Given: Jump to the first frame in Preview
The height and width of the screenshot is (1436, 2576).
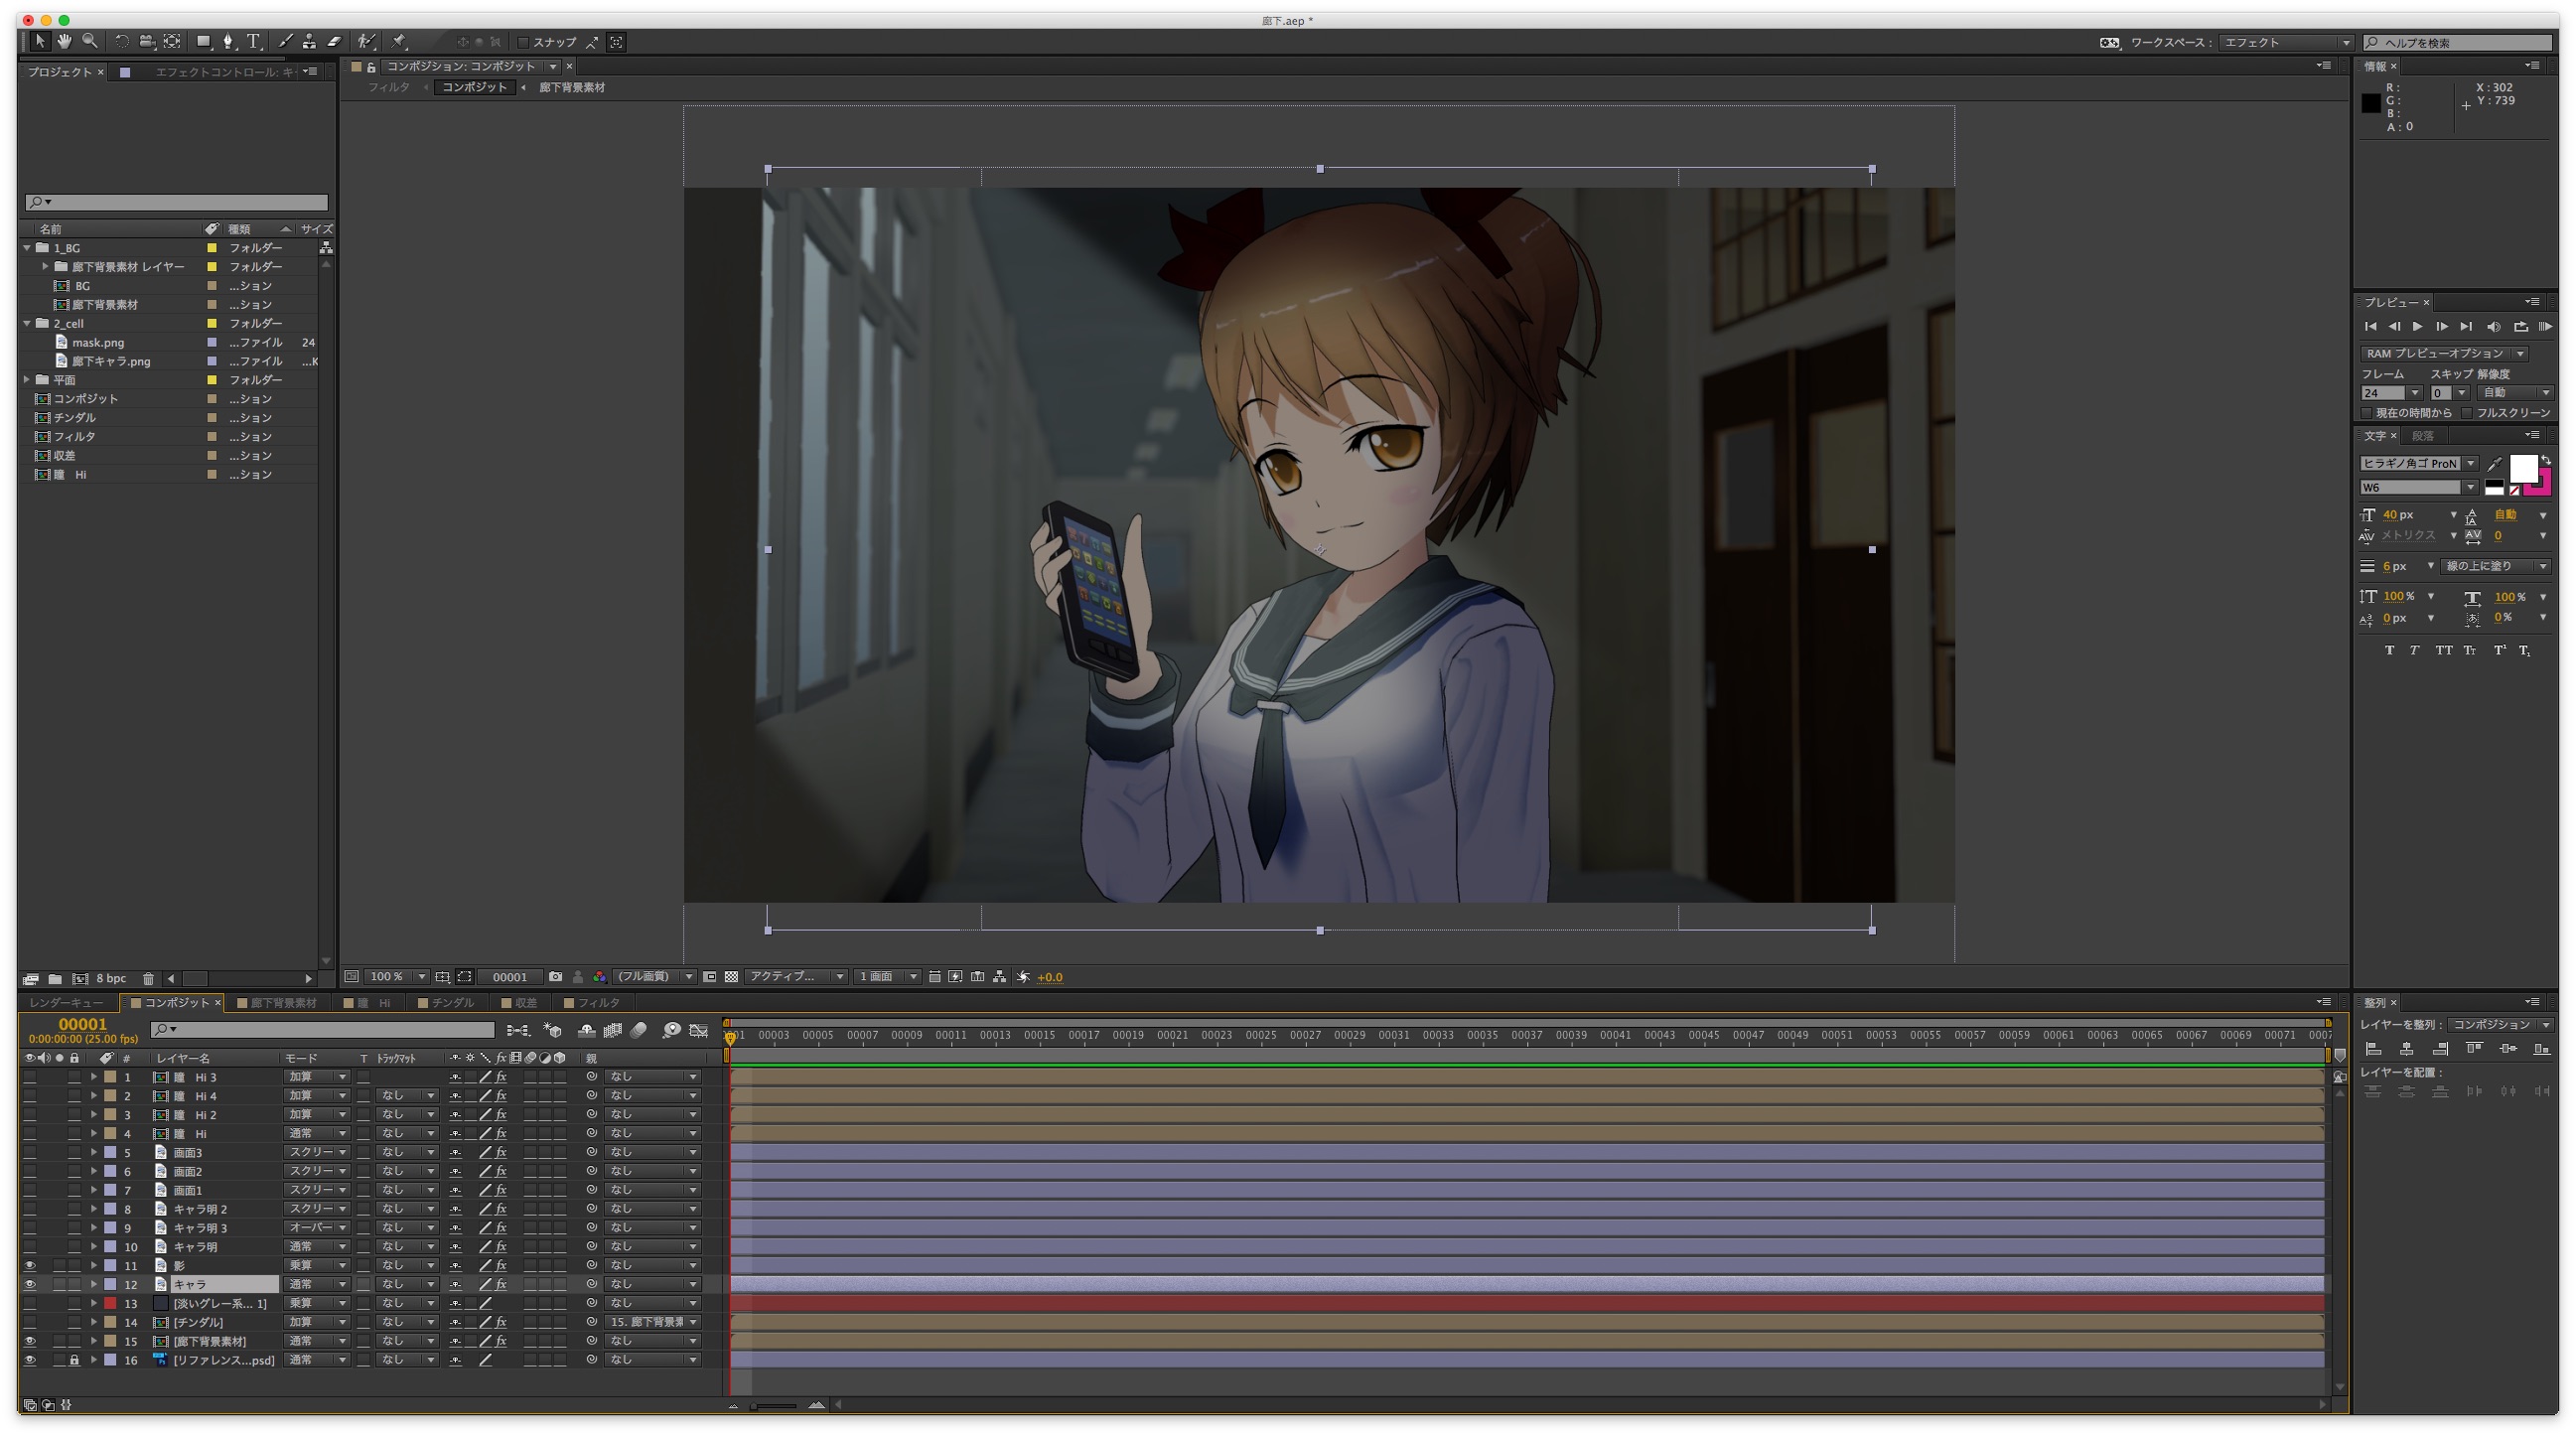Looking at the screenshot, I should 2370,326.
